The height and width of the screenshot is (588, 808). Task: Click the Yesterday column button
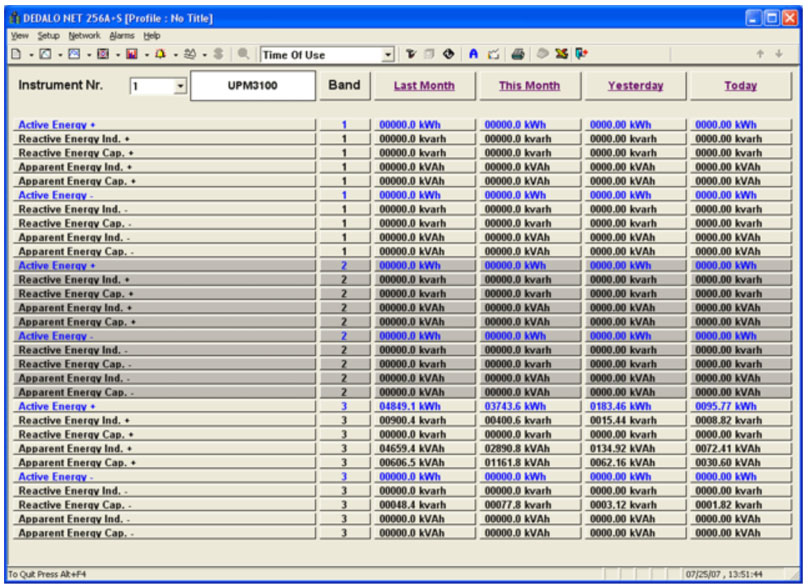[635, 86]
